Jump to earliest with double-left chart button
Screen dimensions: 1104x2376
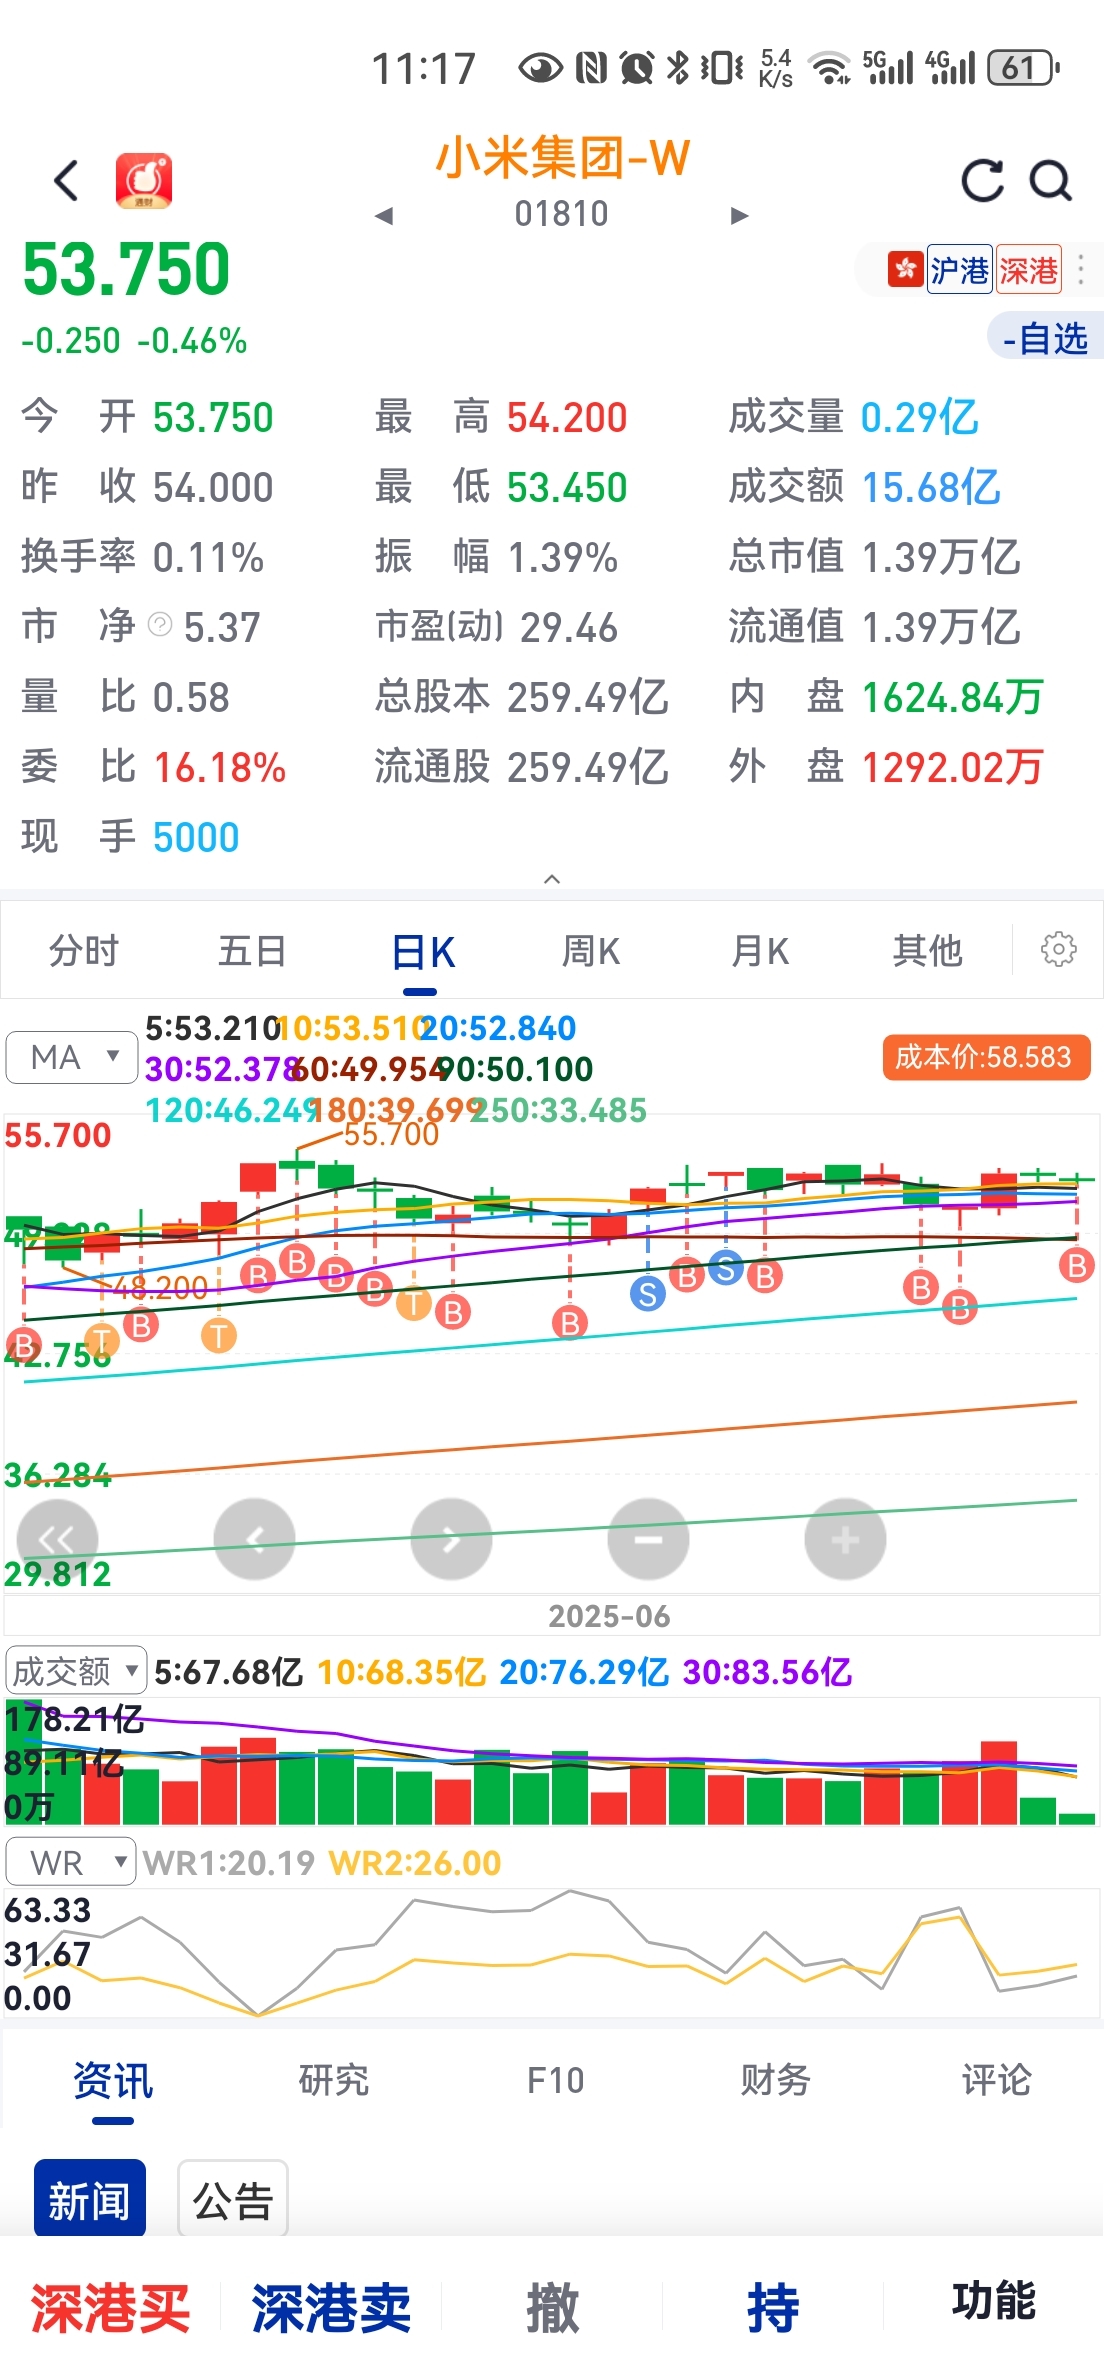click(x=57, y=1538)
